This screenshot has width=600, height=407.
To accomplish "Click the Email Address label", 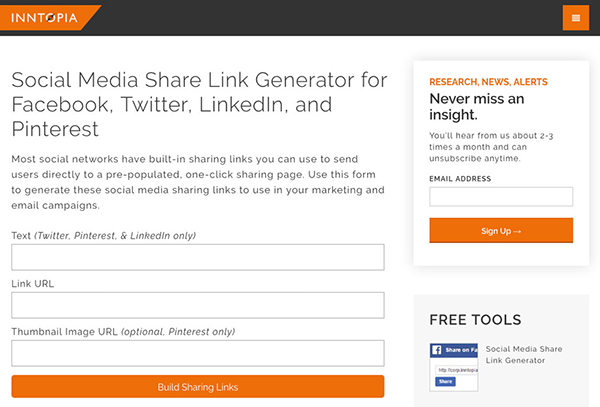I will pos(460,179).
